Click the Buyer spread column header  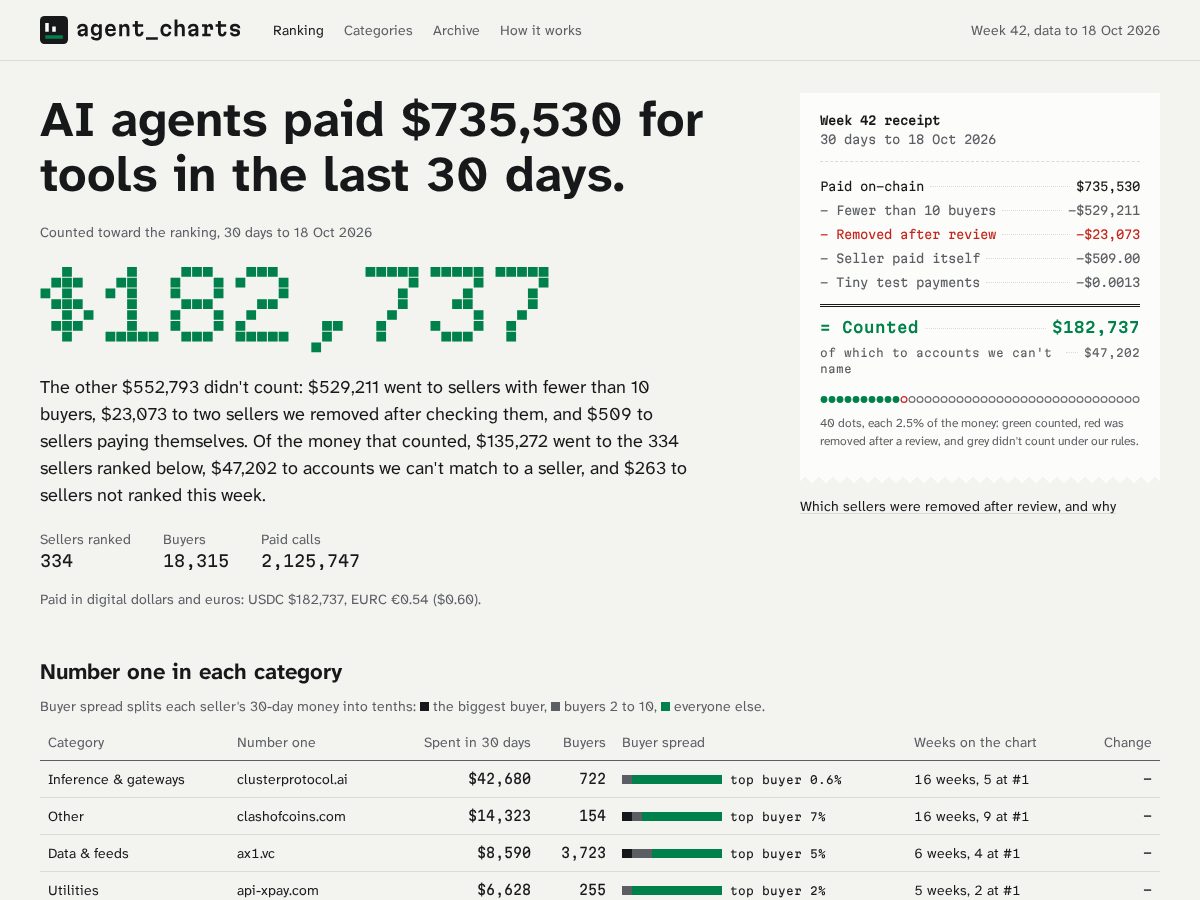pyautogui.click(x=663, y=743)
